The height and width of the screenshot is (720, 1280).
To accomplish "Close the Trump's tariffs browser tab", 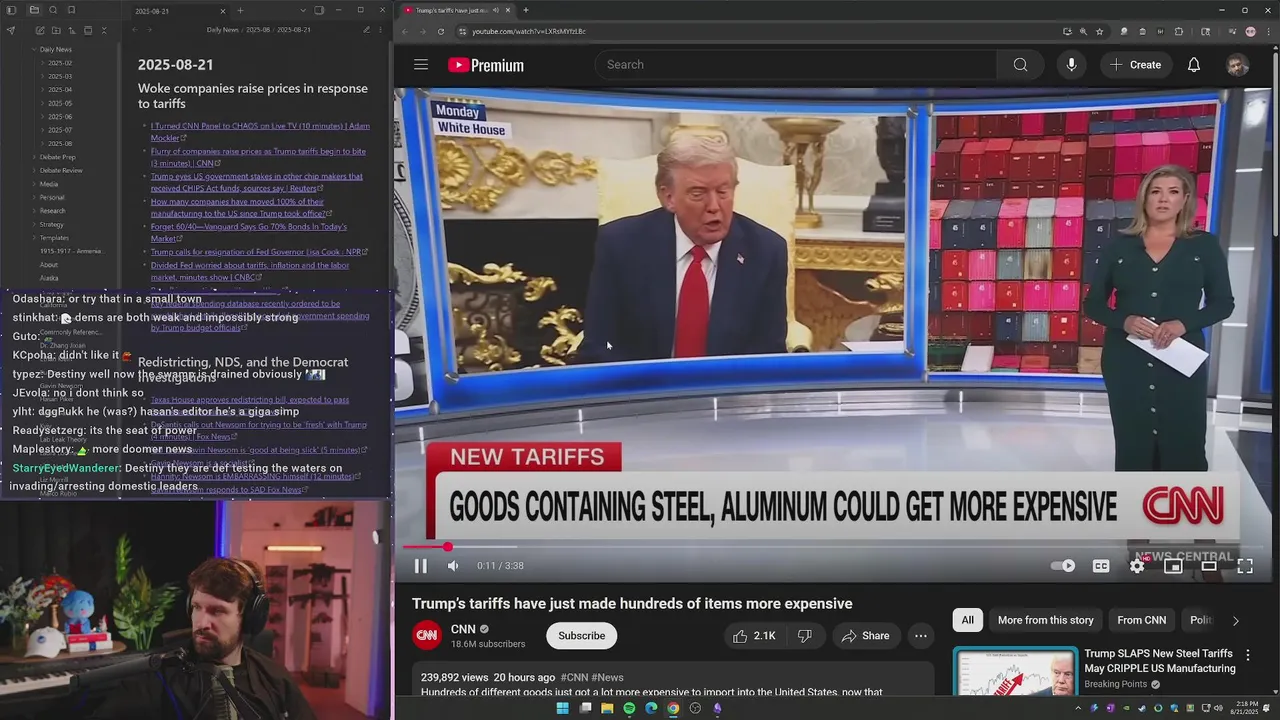I will pos(507,10).
